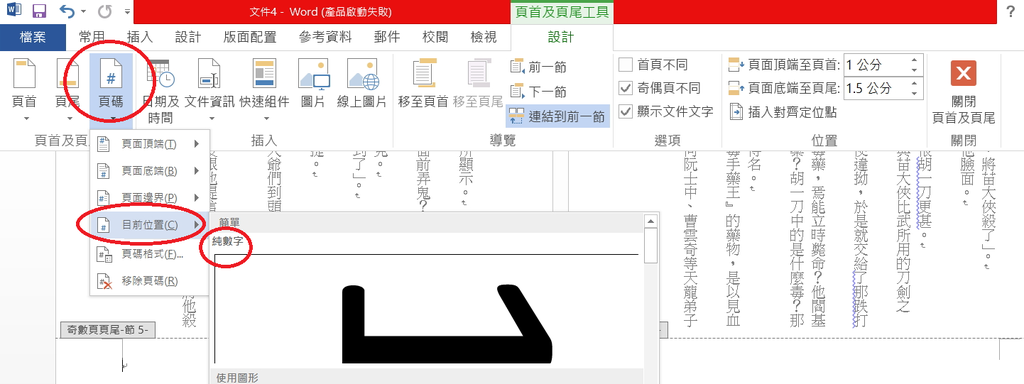Open 頁碼格式 dialog entry
This screenshot has width=1024, height=384.
[150, 253]
